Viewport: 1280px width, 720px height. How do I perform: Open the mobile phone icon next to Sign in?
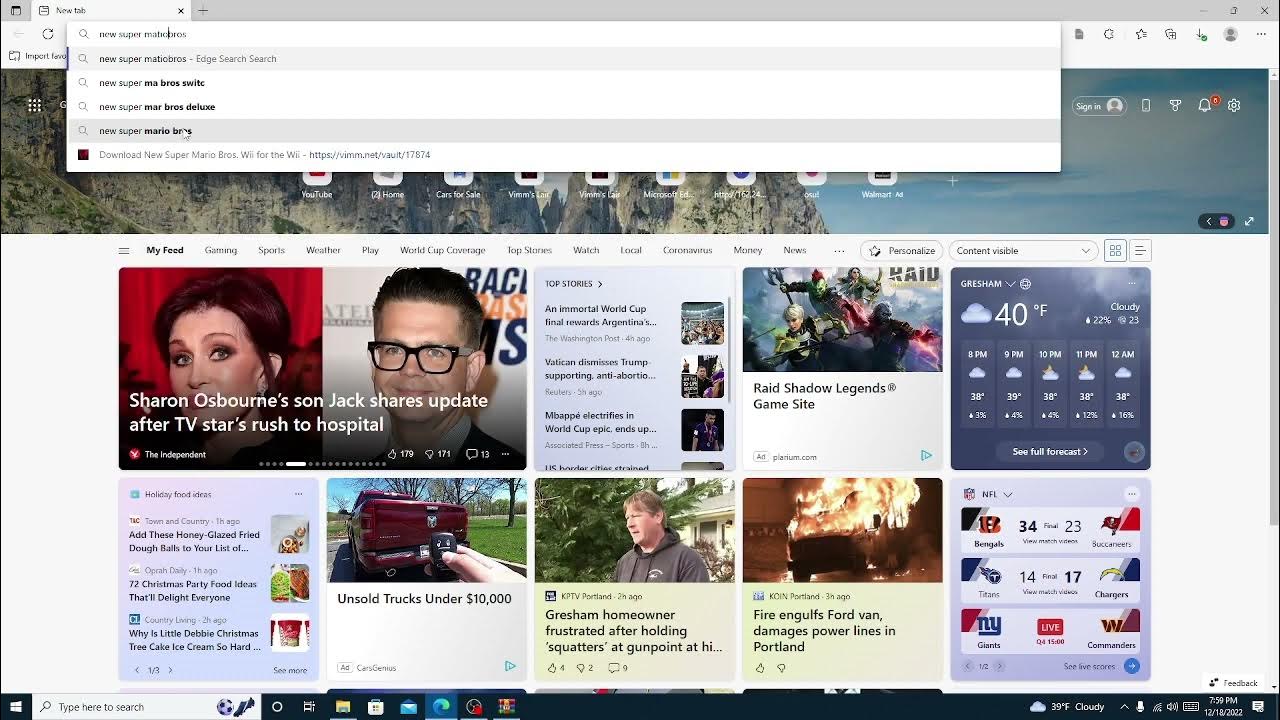tap(1146, 106)
